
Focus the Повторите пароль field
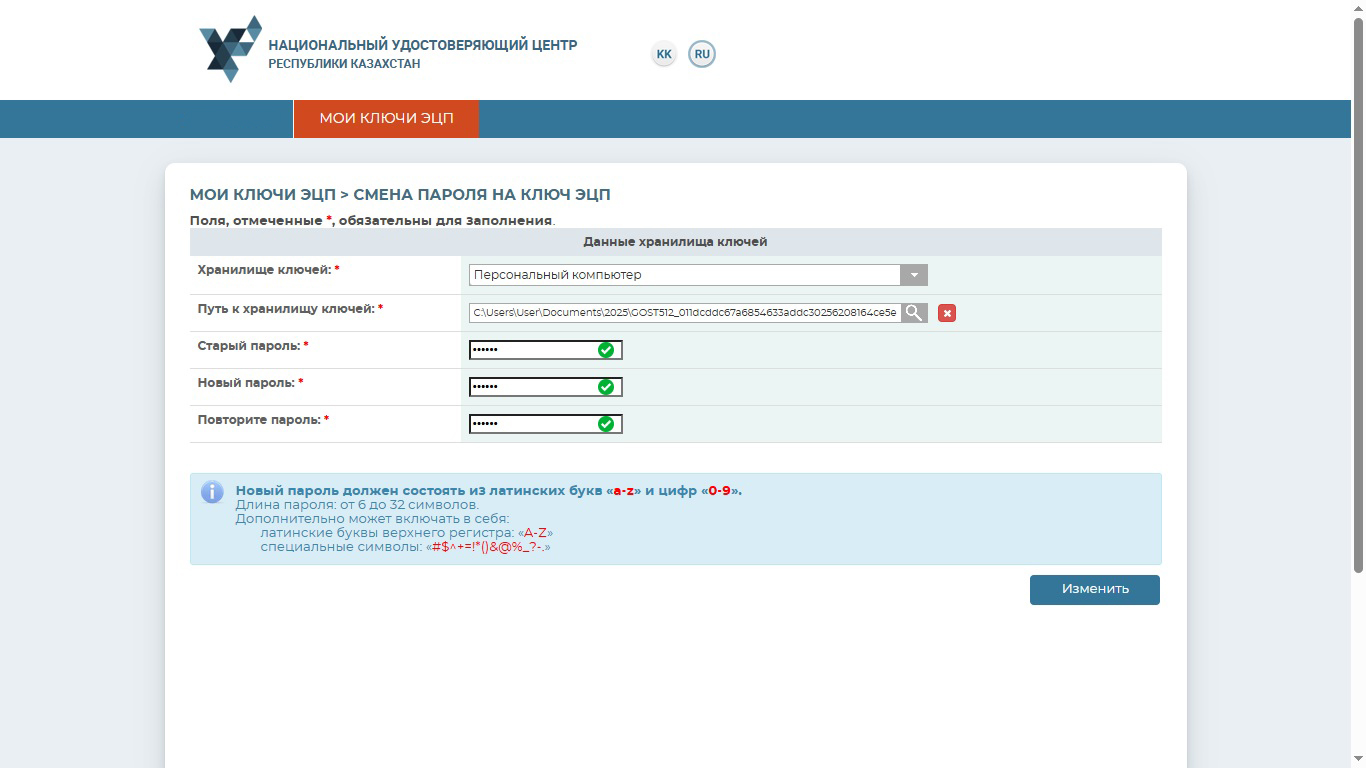tap(532, 424)
